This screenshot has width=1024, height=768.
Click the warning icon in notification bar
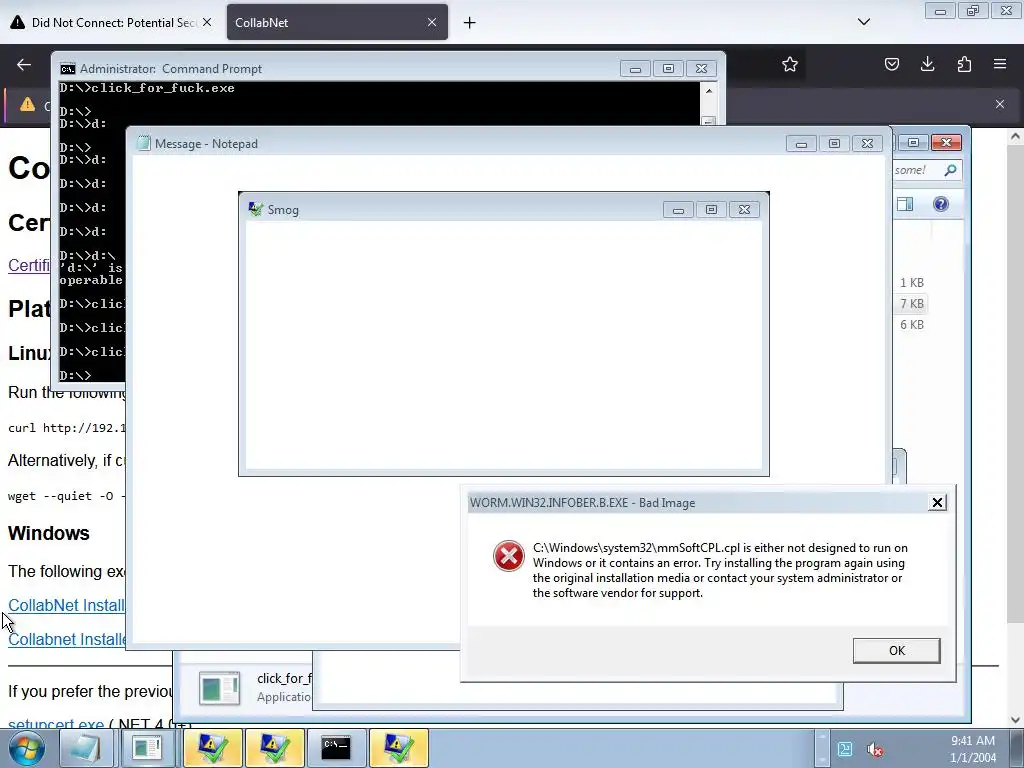pos(27,104)
